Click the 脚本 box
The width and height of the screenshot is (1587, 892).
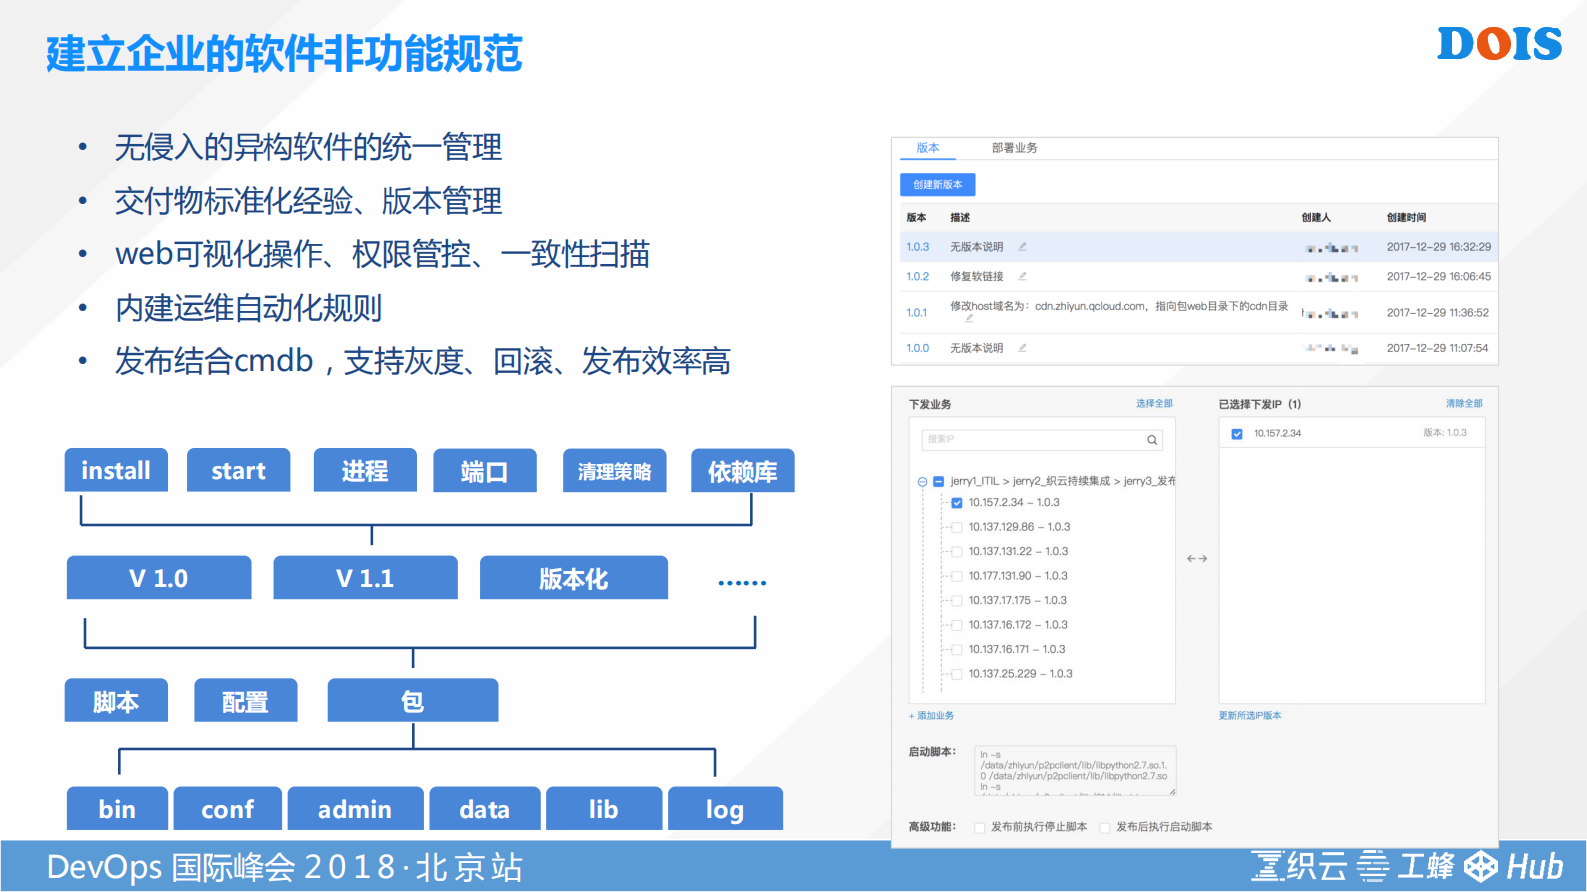point(116,701)
